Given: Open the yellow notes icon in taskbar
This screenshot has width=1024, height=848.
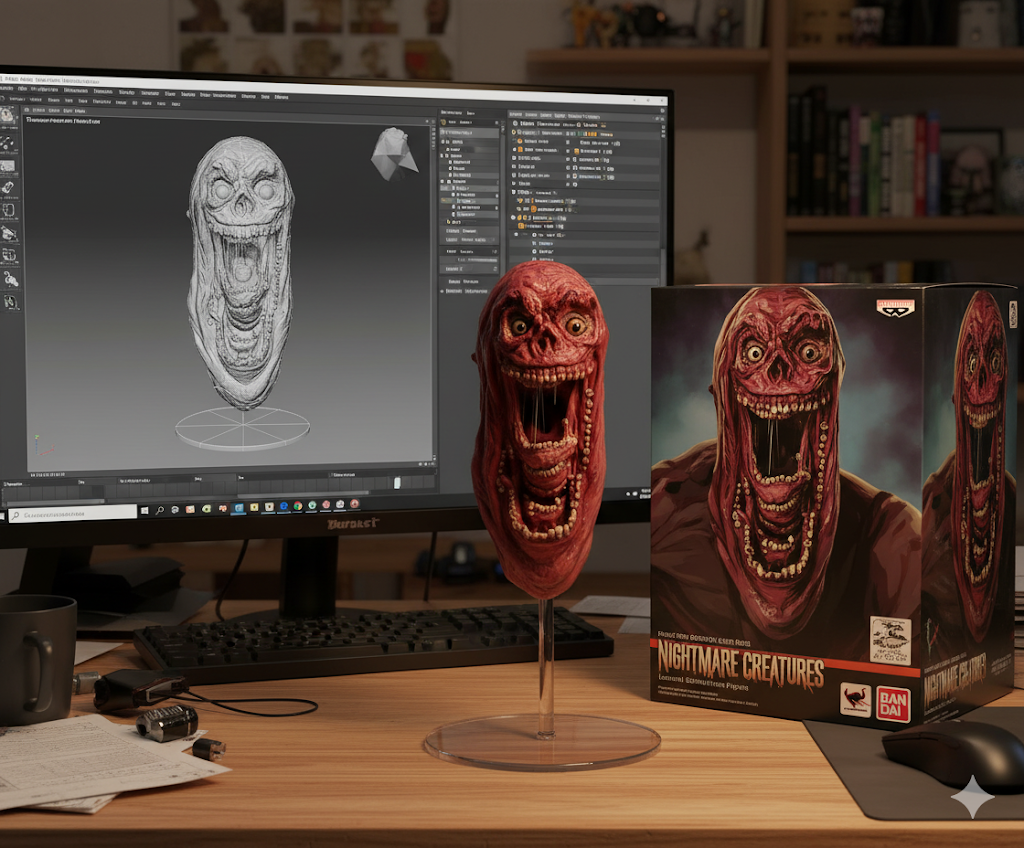Looking at the screenshot, I should [x=253, y=507].
